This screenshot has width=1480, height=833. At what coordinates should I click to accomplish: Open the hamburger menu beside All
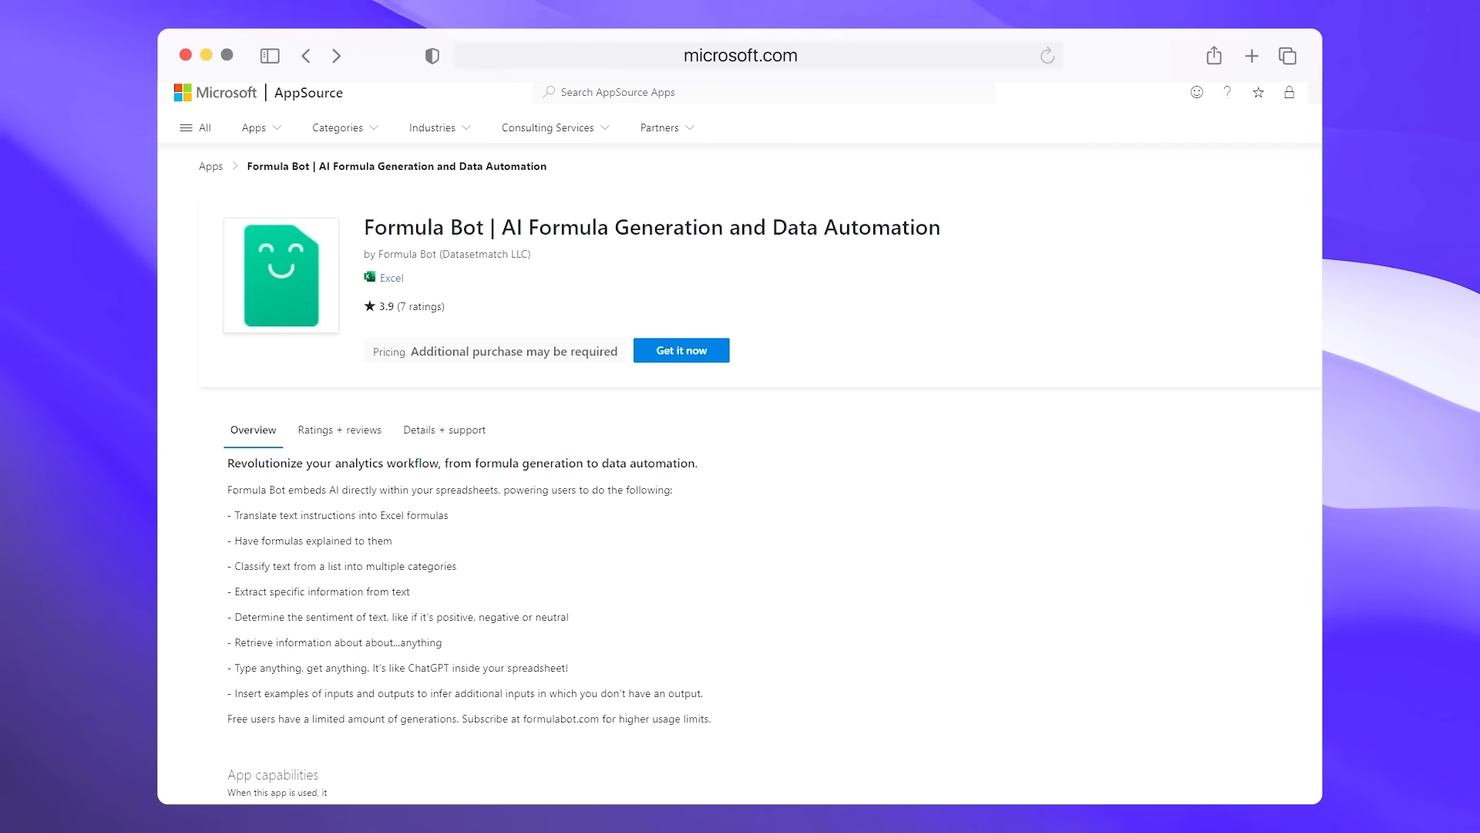click(186, 127)
